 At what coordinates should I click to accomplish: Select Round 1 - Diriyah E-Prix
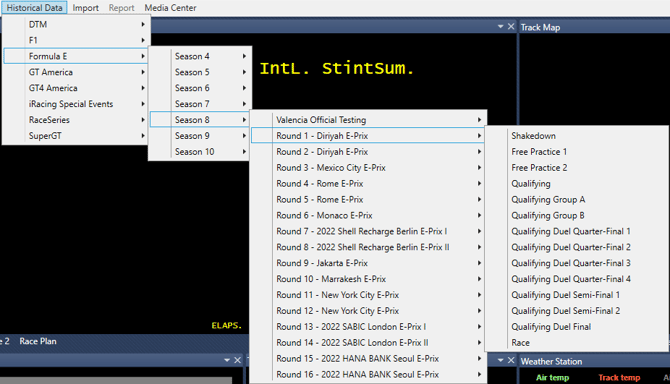click(x=368, y=136)
